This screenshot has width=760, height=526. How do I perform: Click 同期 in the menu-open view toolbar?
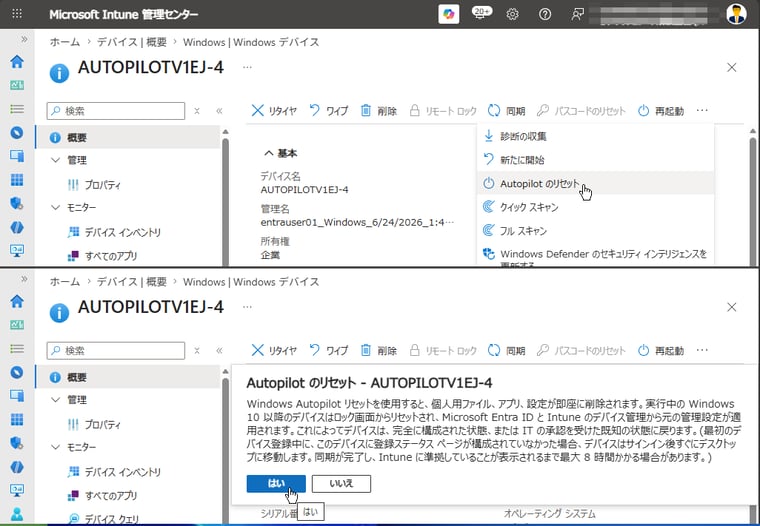pos(507,111)
